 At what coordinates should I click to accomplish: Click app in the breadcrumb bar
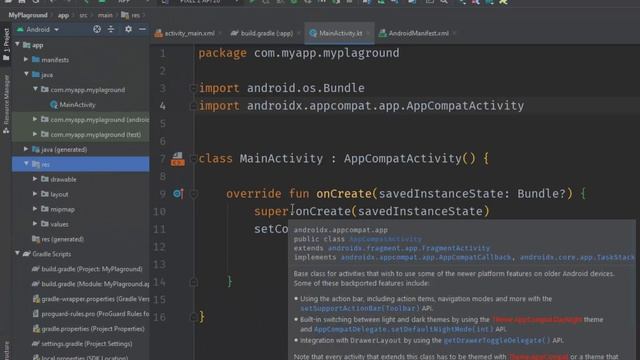[63, 15]
